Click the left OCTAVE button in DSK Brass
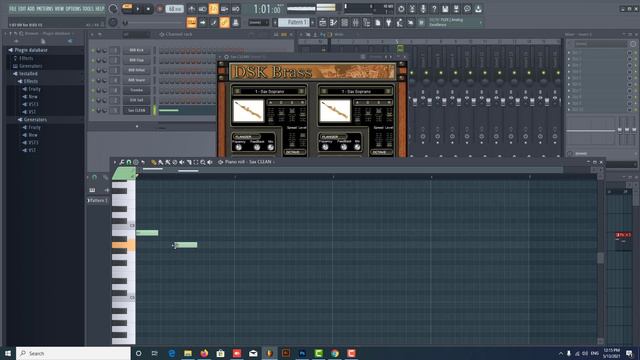This screenshot has height=360, width=640. tap(295, 152)
